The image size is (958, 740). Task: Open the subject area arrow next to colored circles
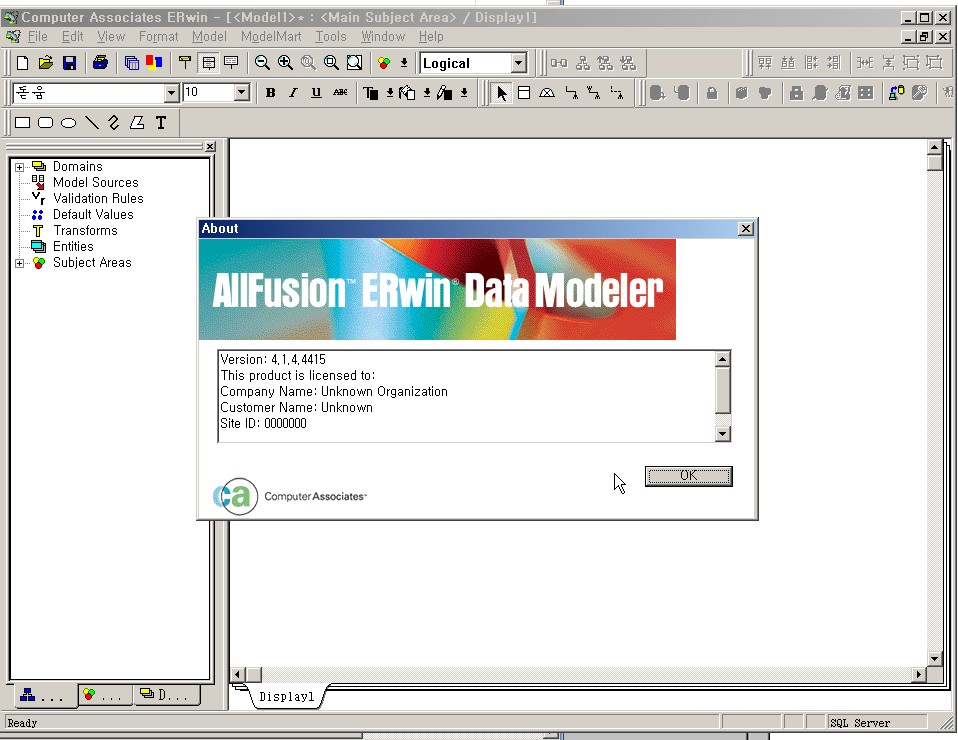[404, 63]
